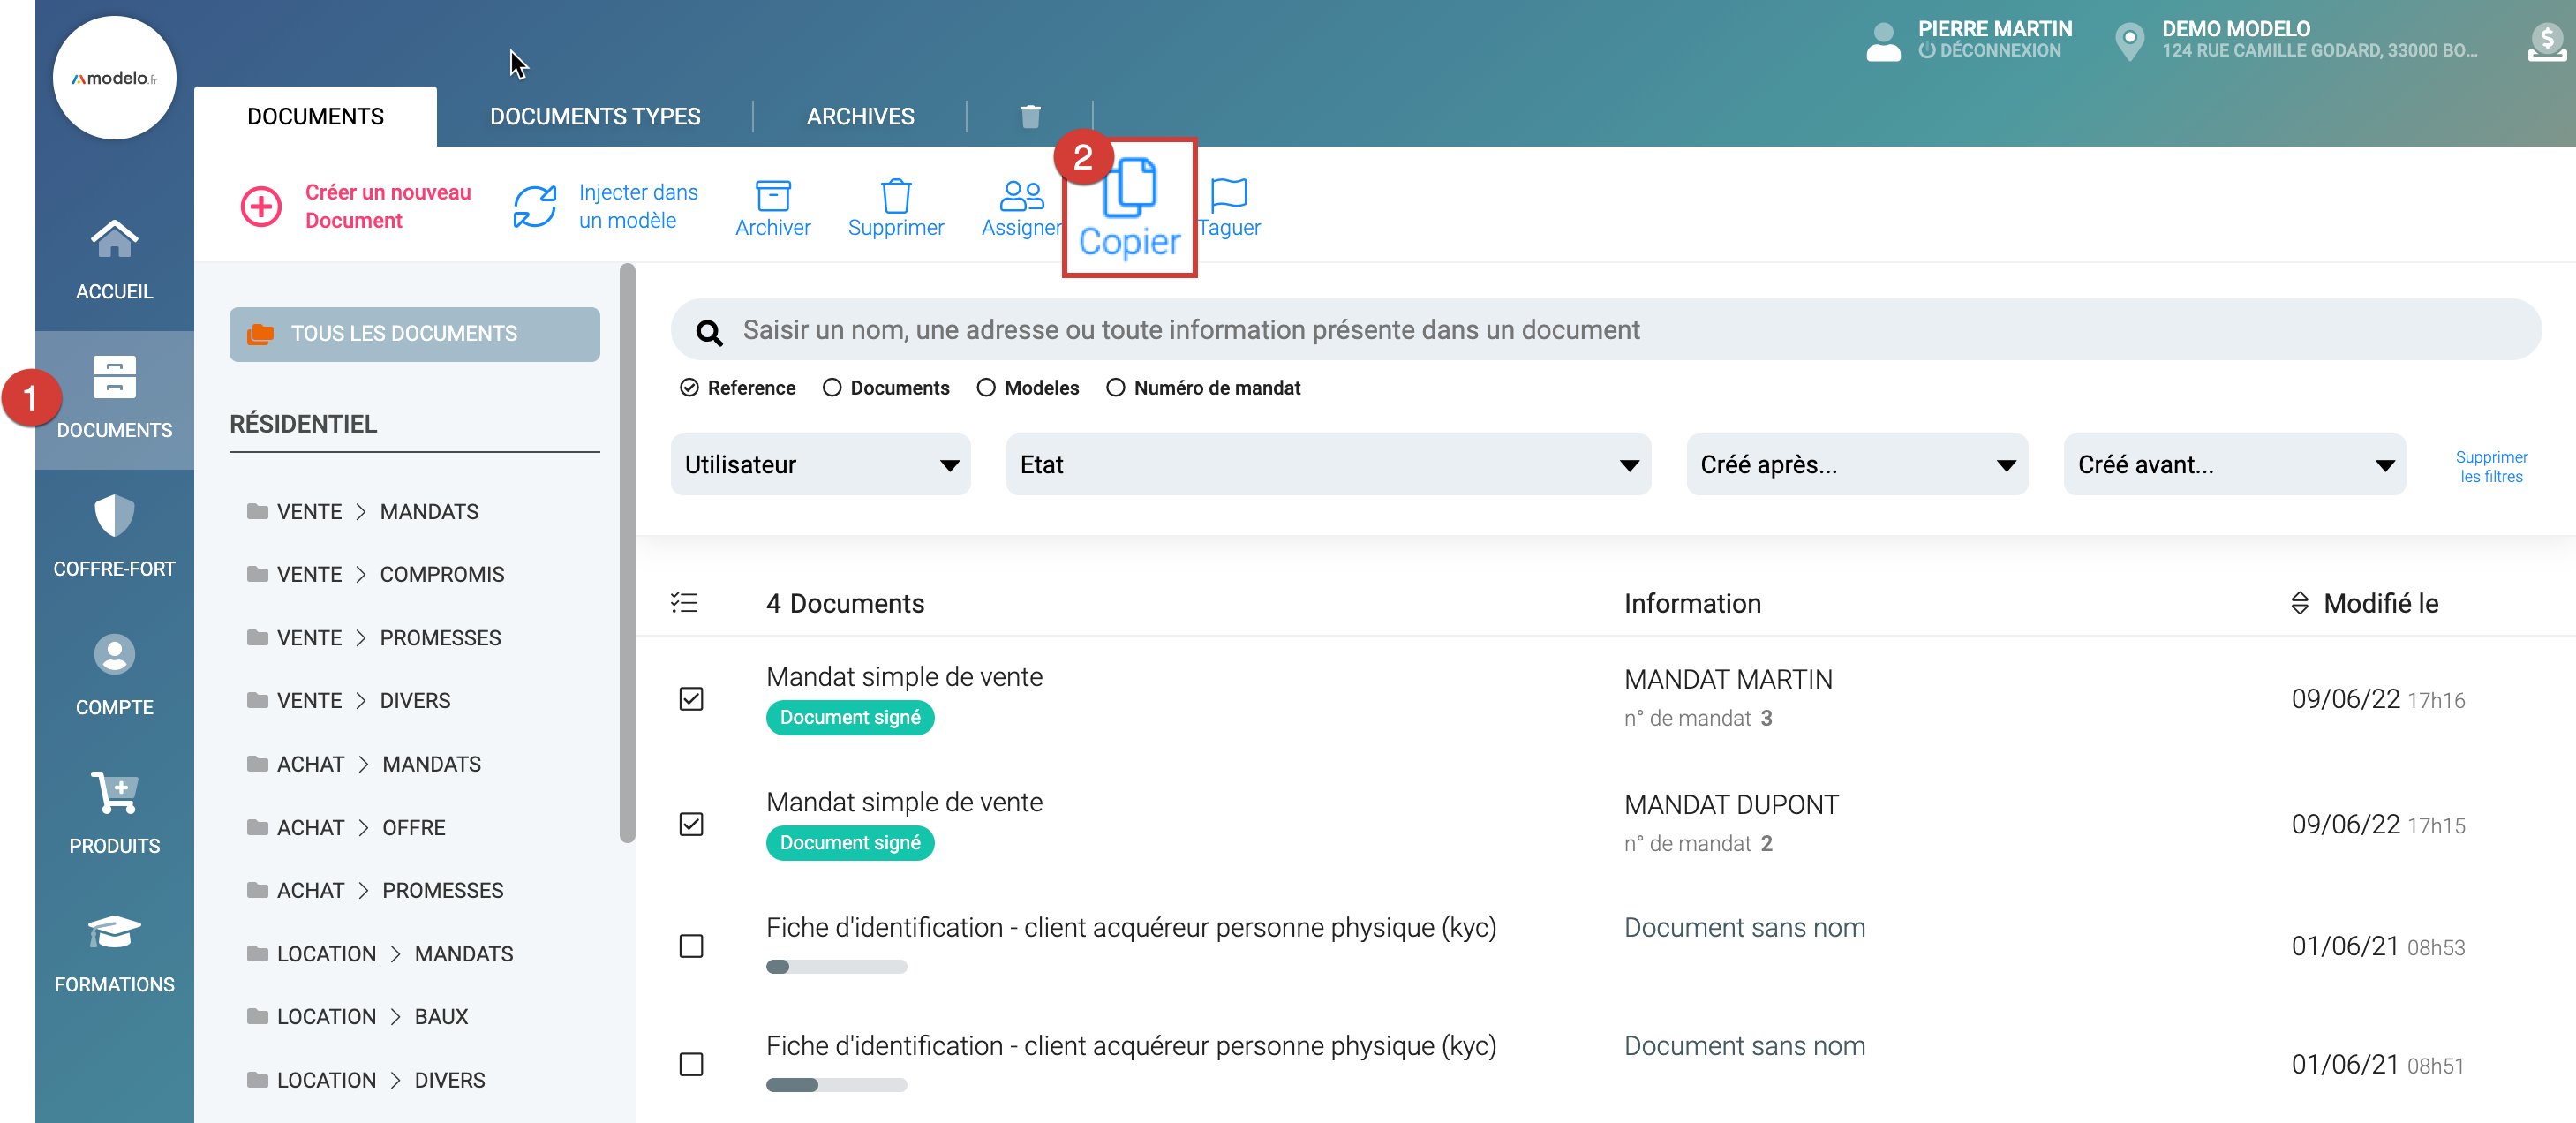2576x1123 pixels.
Task: Click the Supprimer trash icon in toolbar
Action: point(895,196)
